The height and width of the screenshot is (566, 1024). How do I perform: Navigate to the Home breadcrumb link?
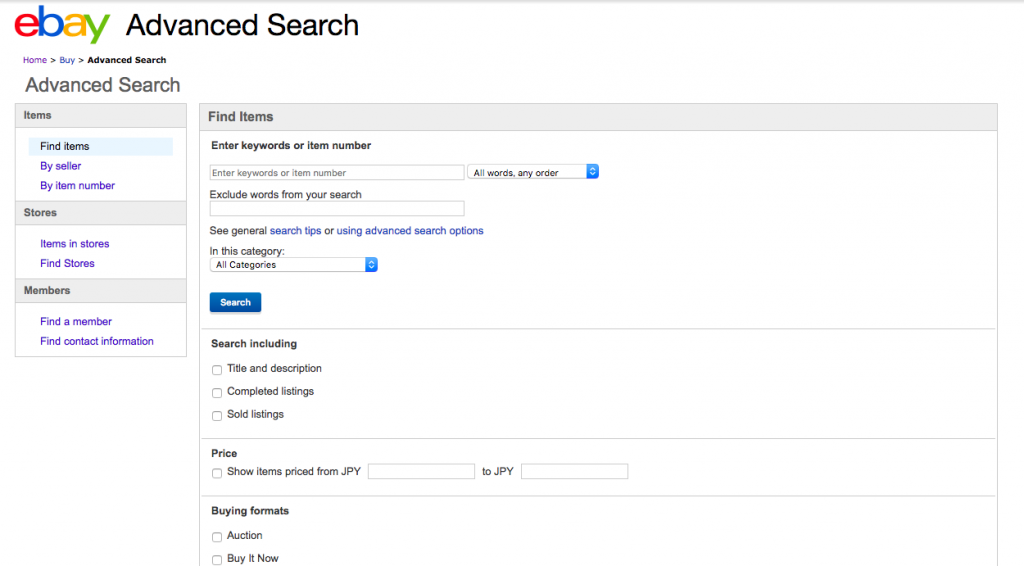35,60
